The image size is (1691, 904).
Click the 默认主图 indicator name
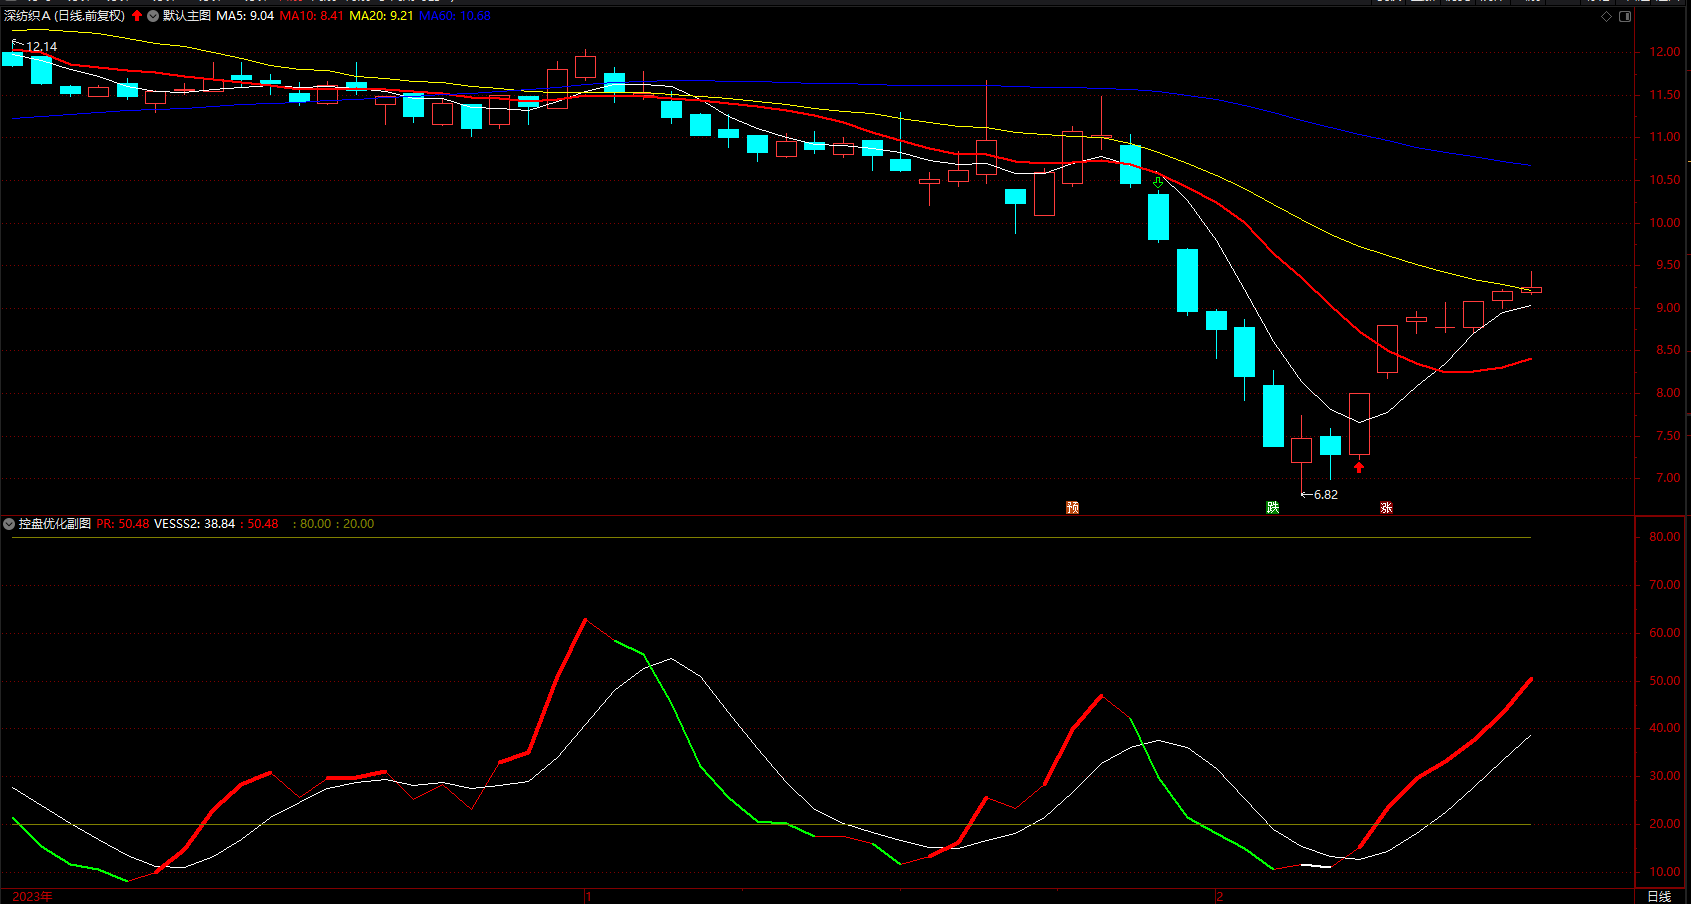187,16
